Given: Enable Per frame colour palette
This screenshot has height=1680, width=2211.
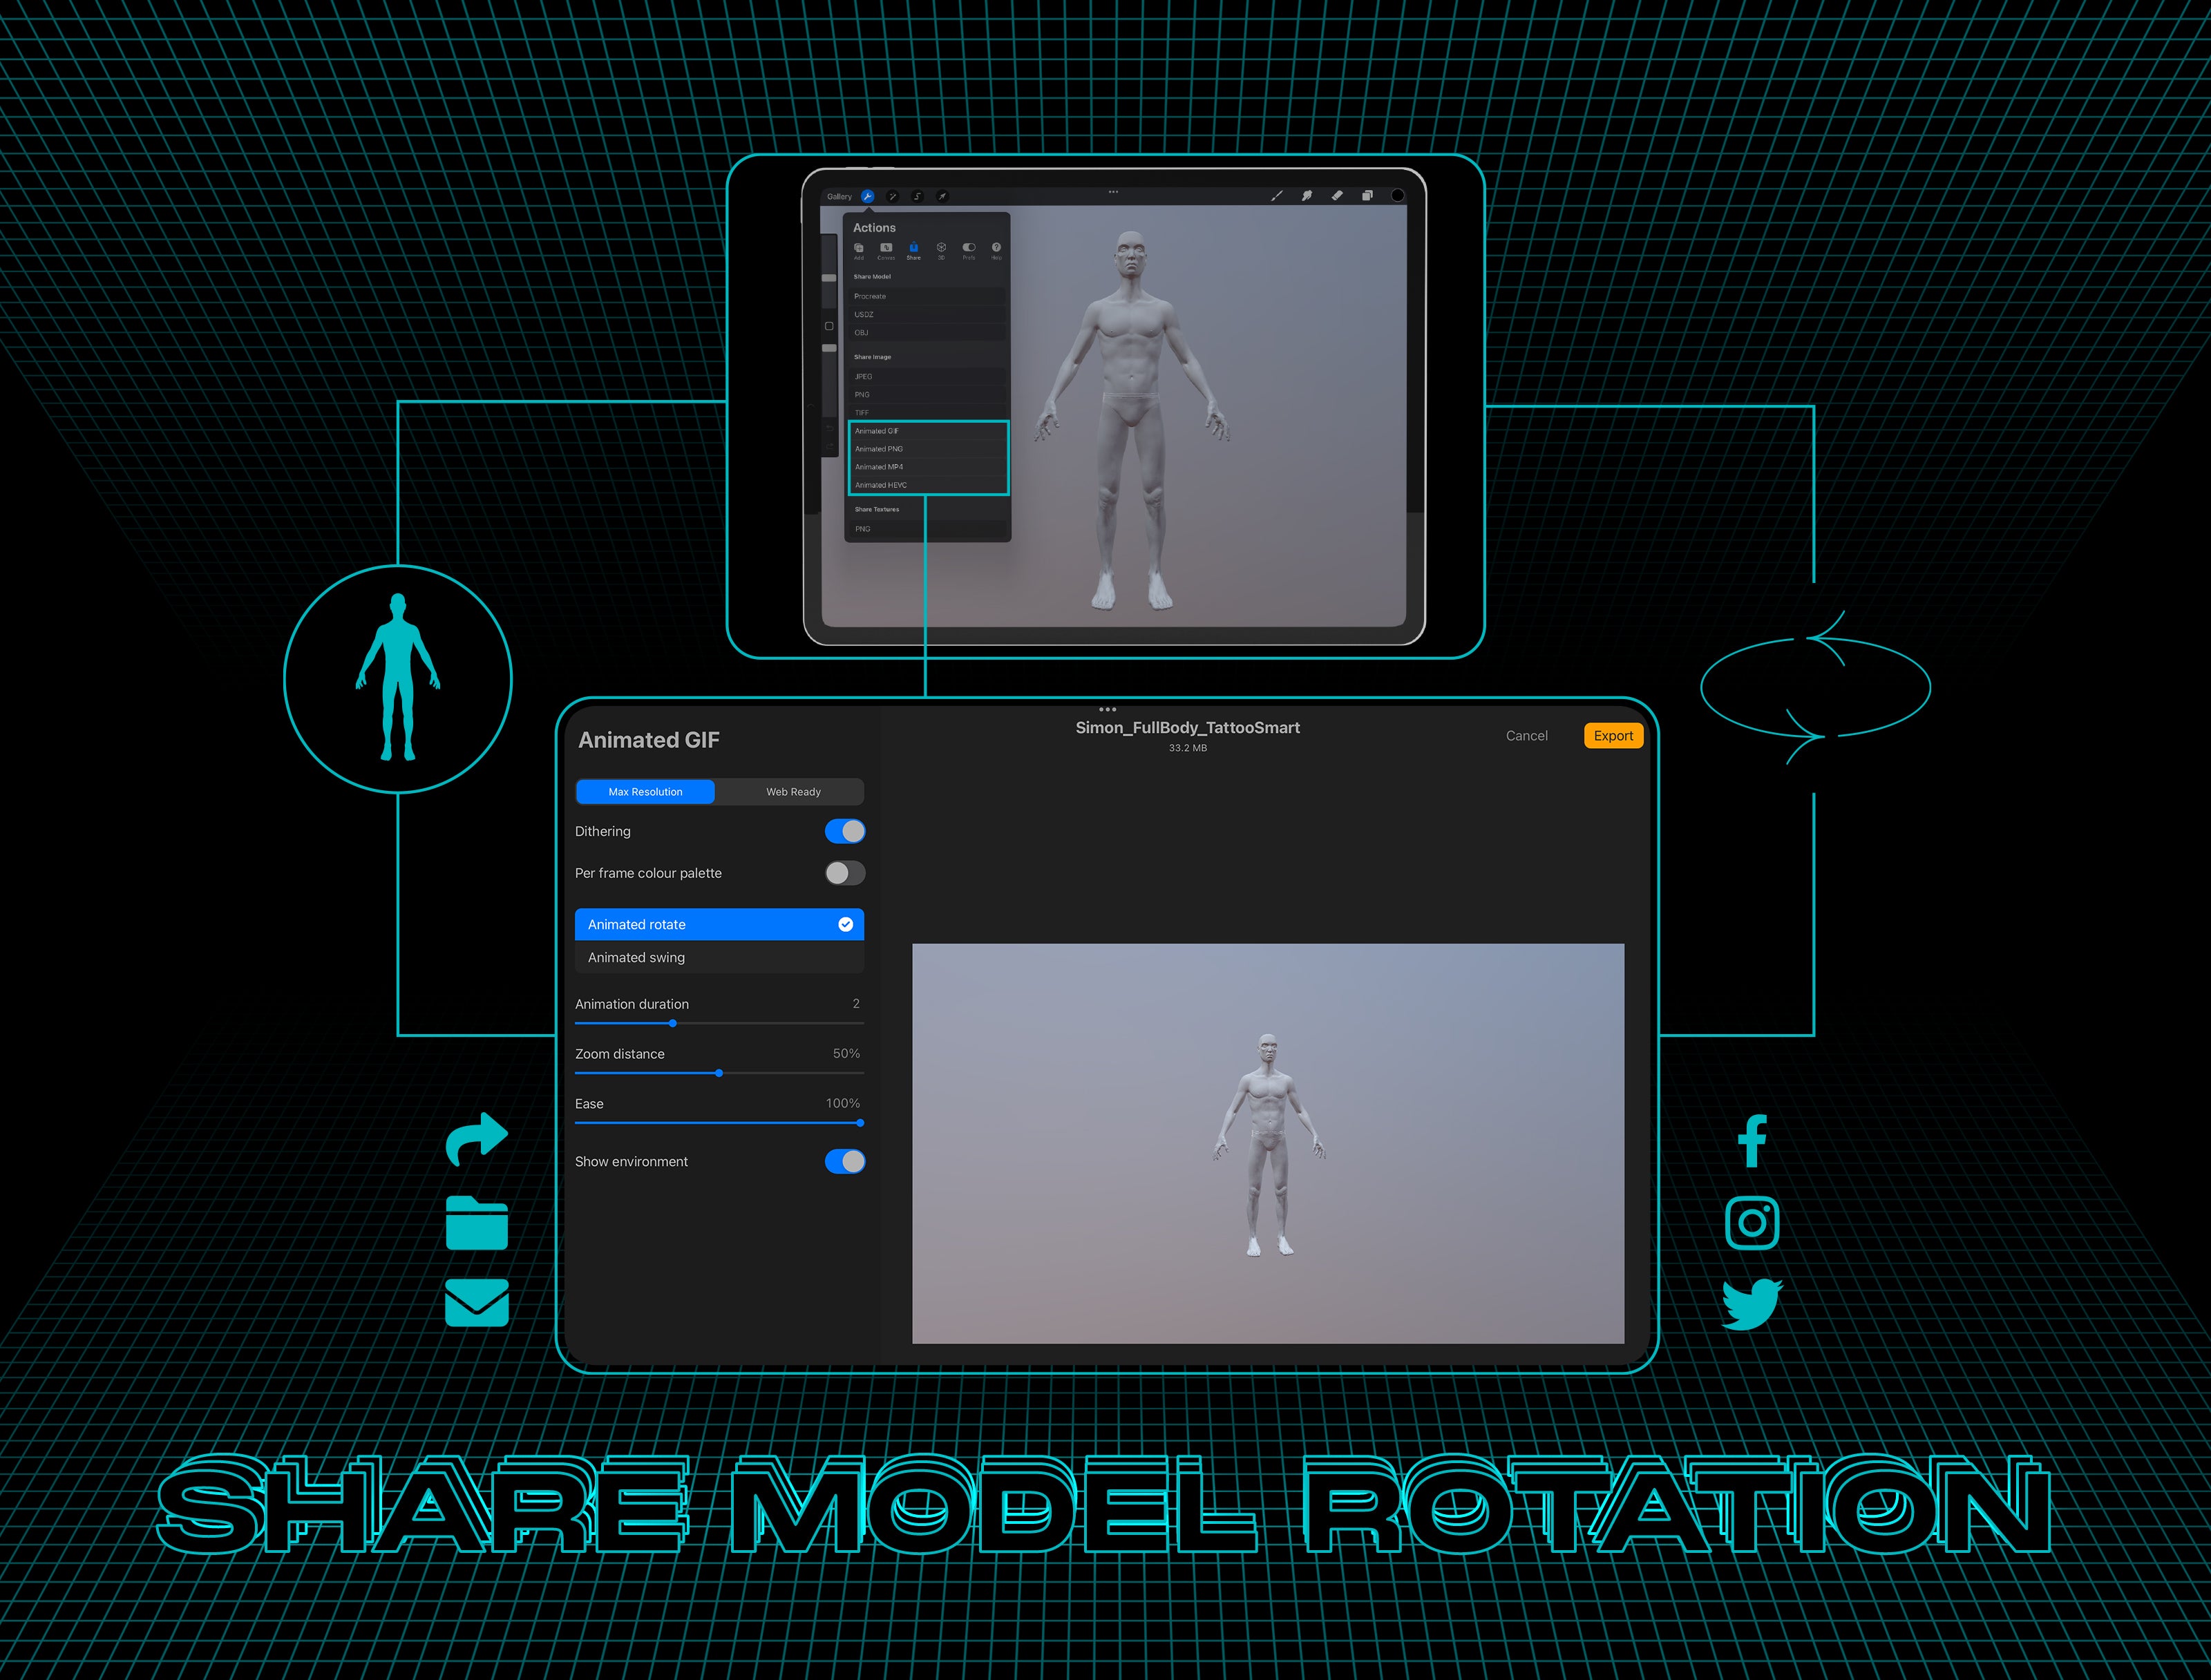Looking at the screenshot, I should 845,873.
